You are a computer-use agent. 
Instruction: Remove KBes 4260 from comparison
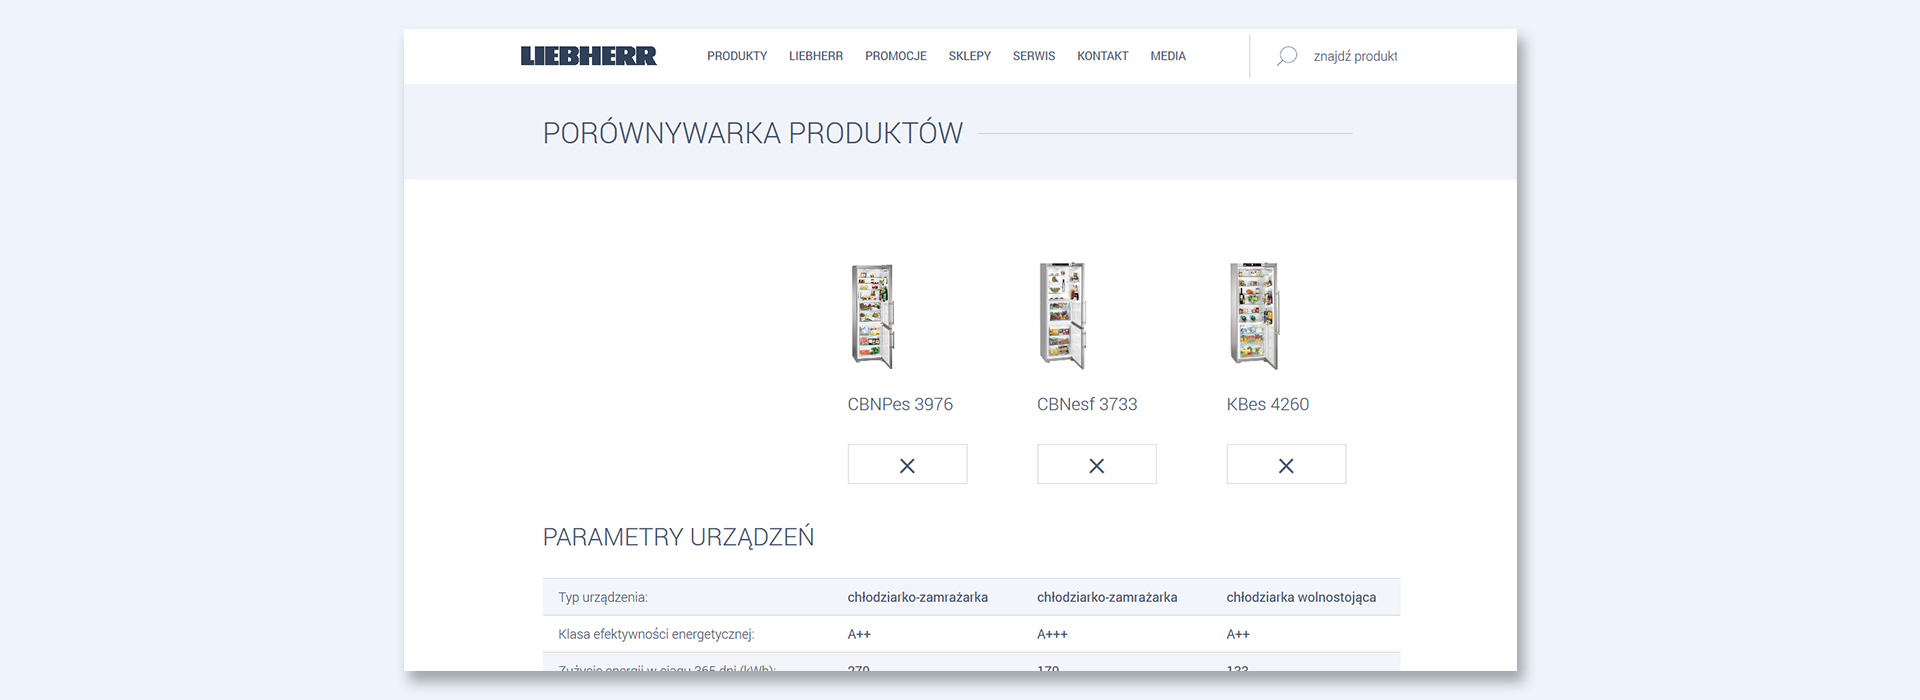(1286, 465)
